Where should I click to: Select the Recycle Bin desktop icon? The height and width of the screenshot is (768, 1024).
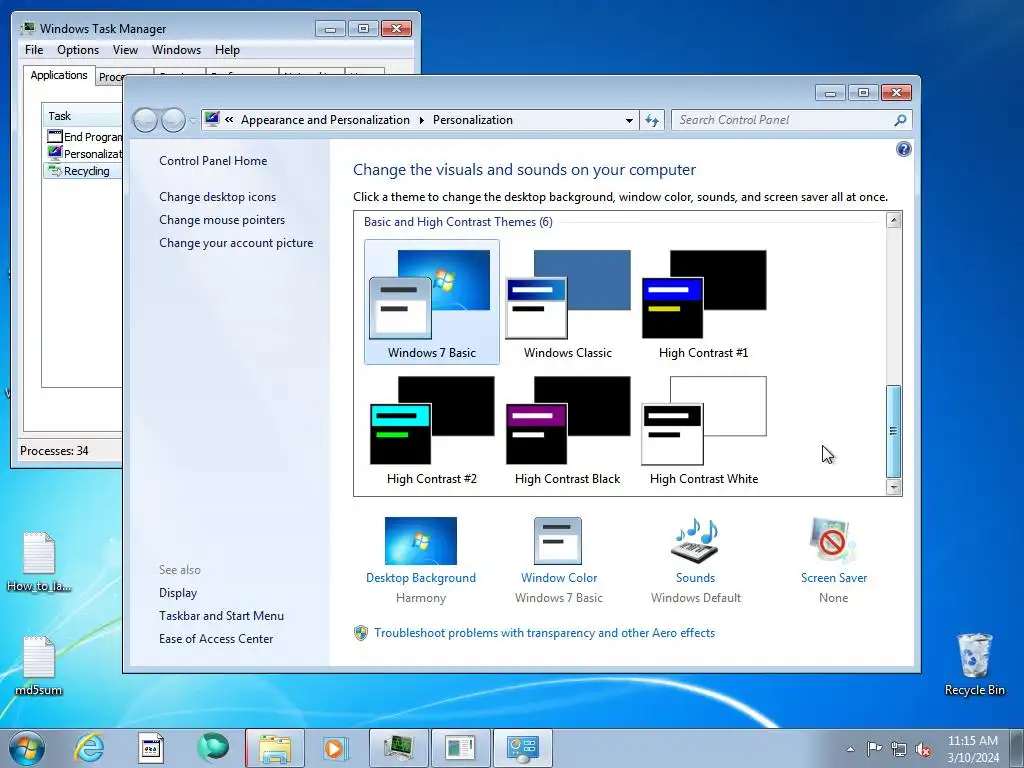pyautogui.click(x=974, y=665)
